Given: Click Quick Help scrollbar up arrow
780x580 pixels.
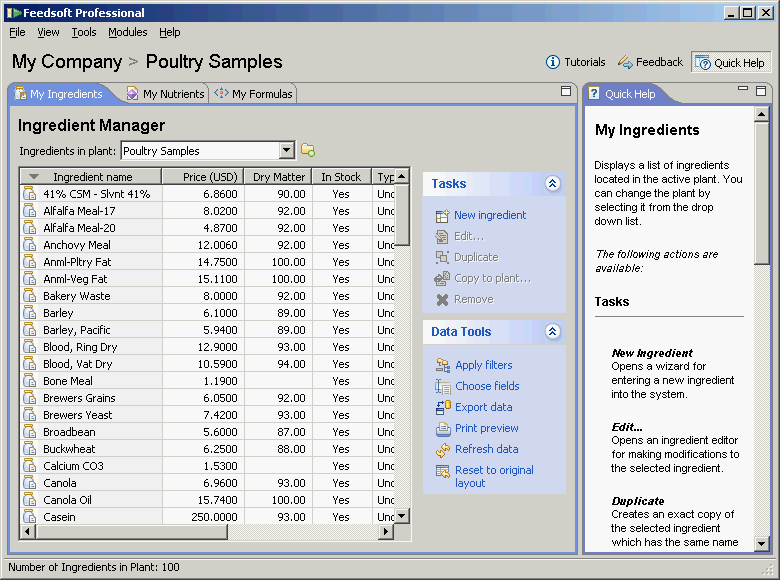Looking at the screenshot, I should (761, 115).
